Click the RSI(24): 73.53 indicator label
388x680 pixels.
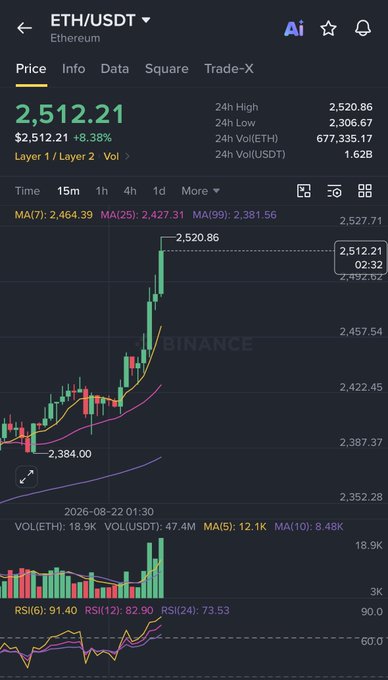(196, 611)
